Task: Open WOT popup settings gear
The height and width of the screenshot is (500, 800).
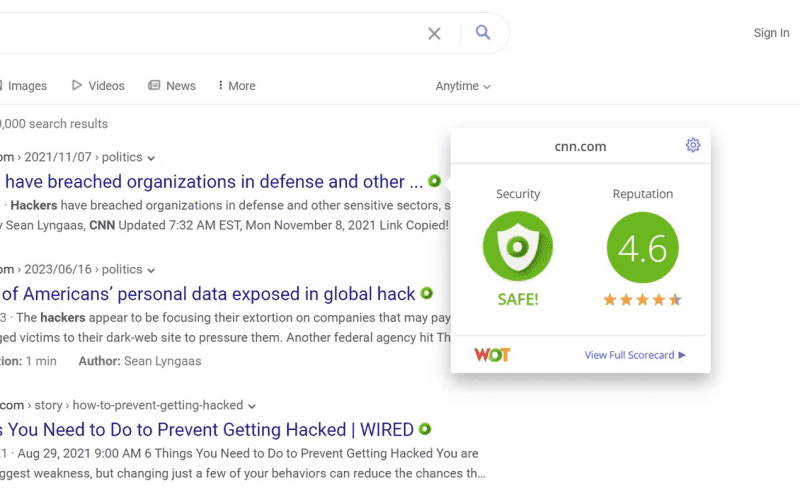Action: coord(693,145)
